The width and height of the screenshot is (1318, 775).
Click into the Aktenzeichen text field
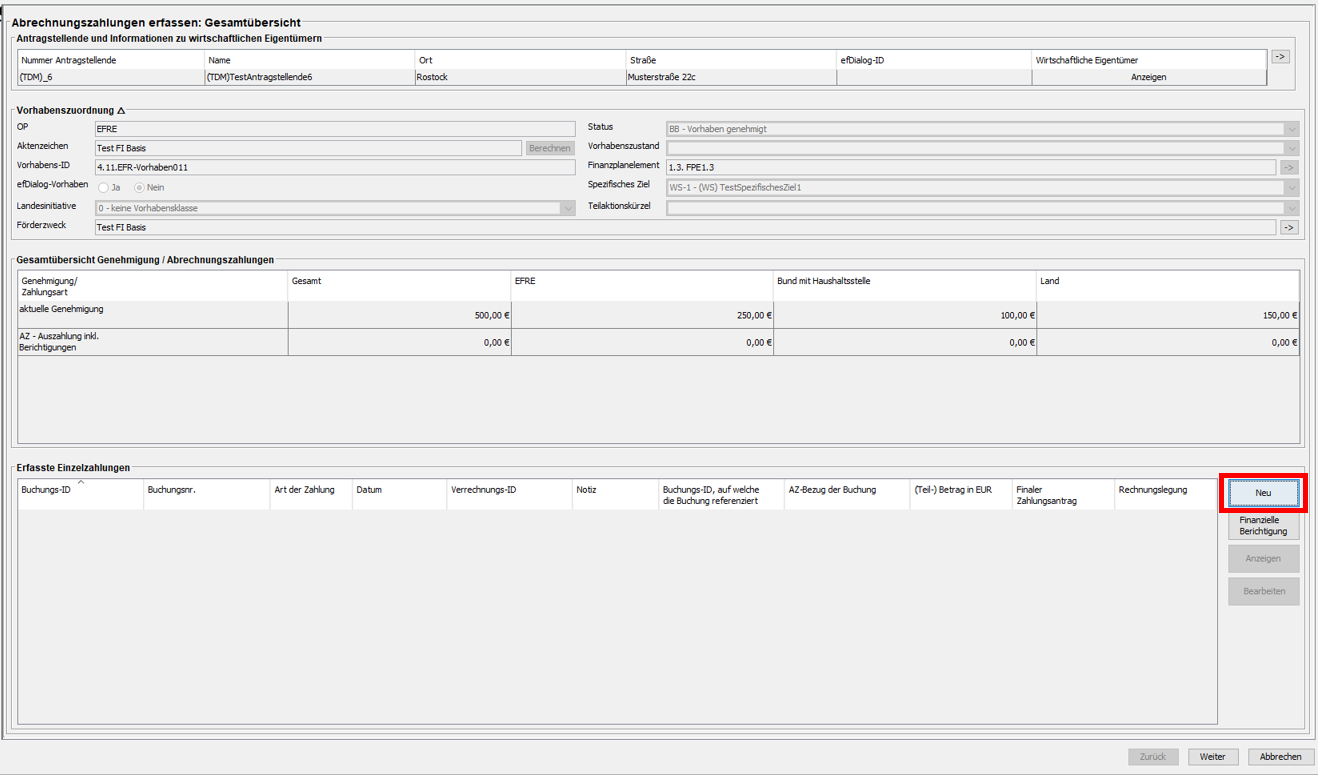coord(308,148)
